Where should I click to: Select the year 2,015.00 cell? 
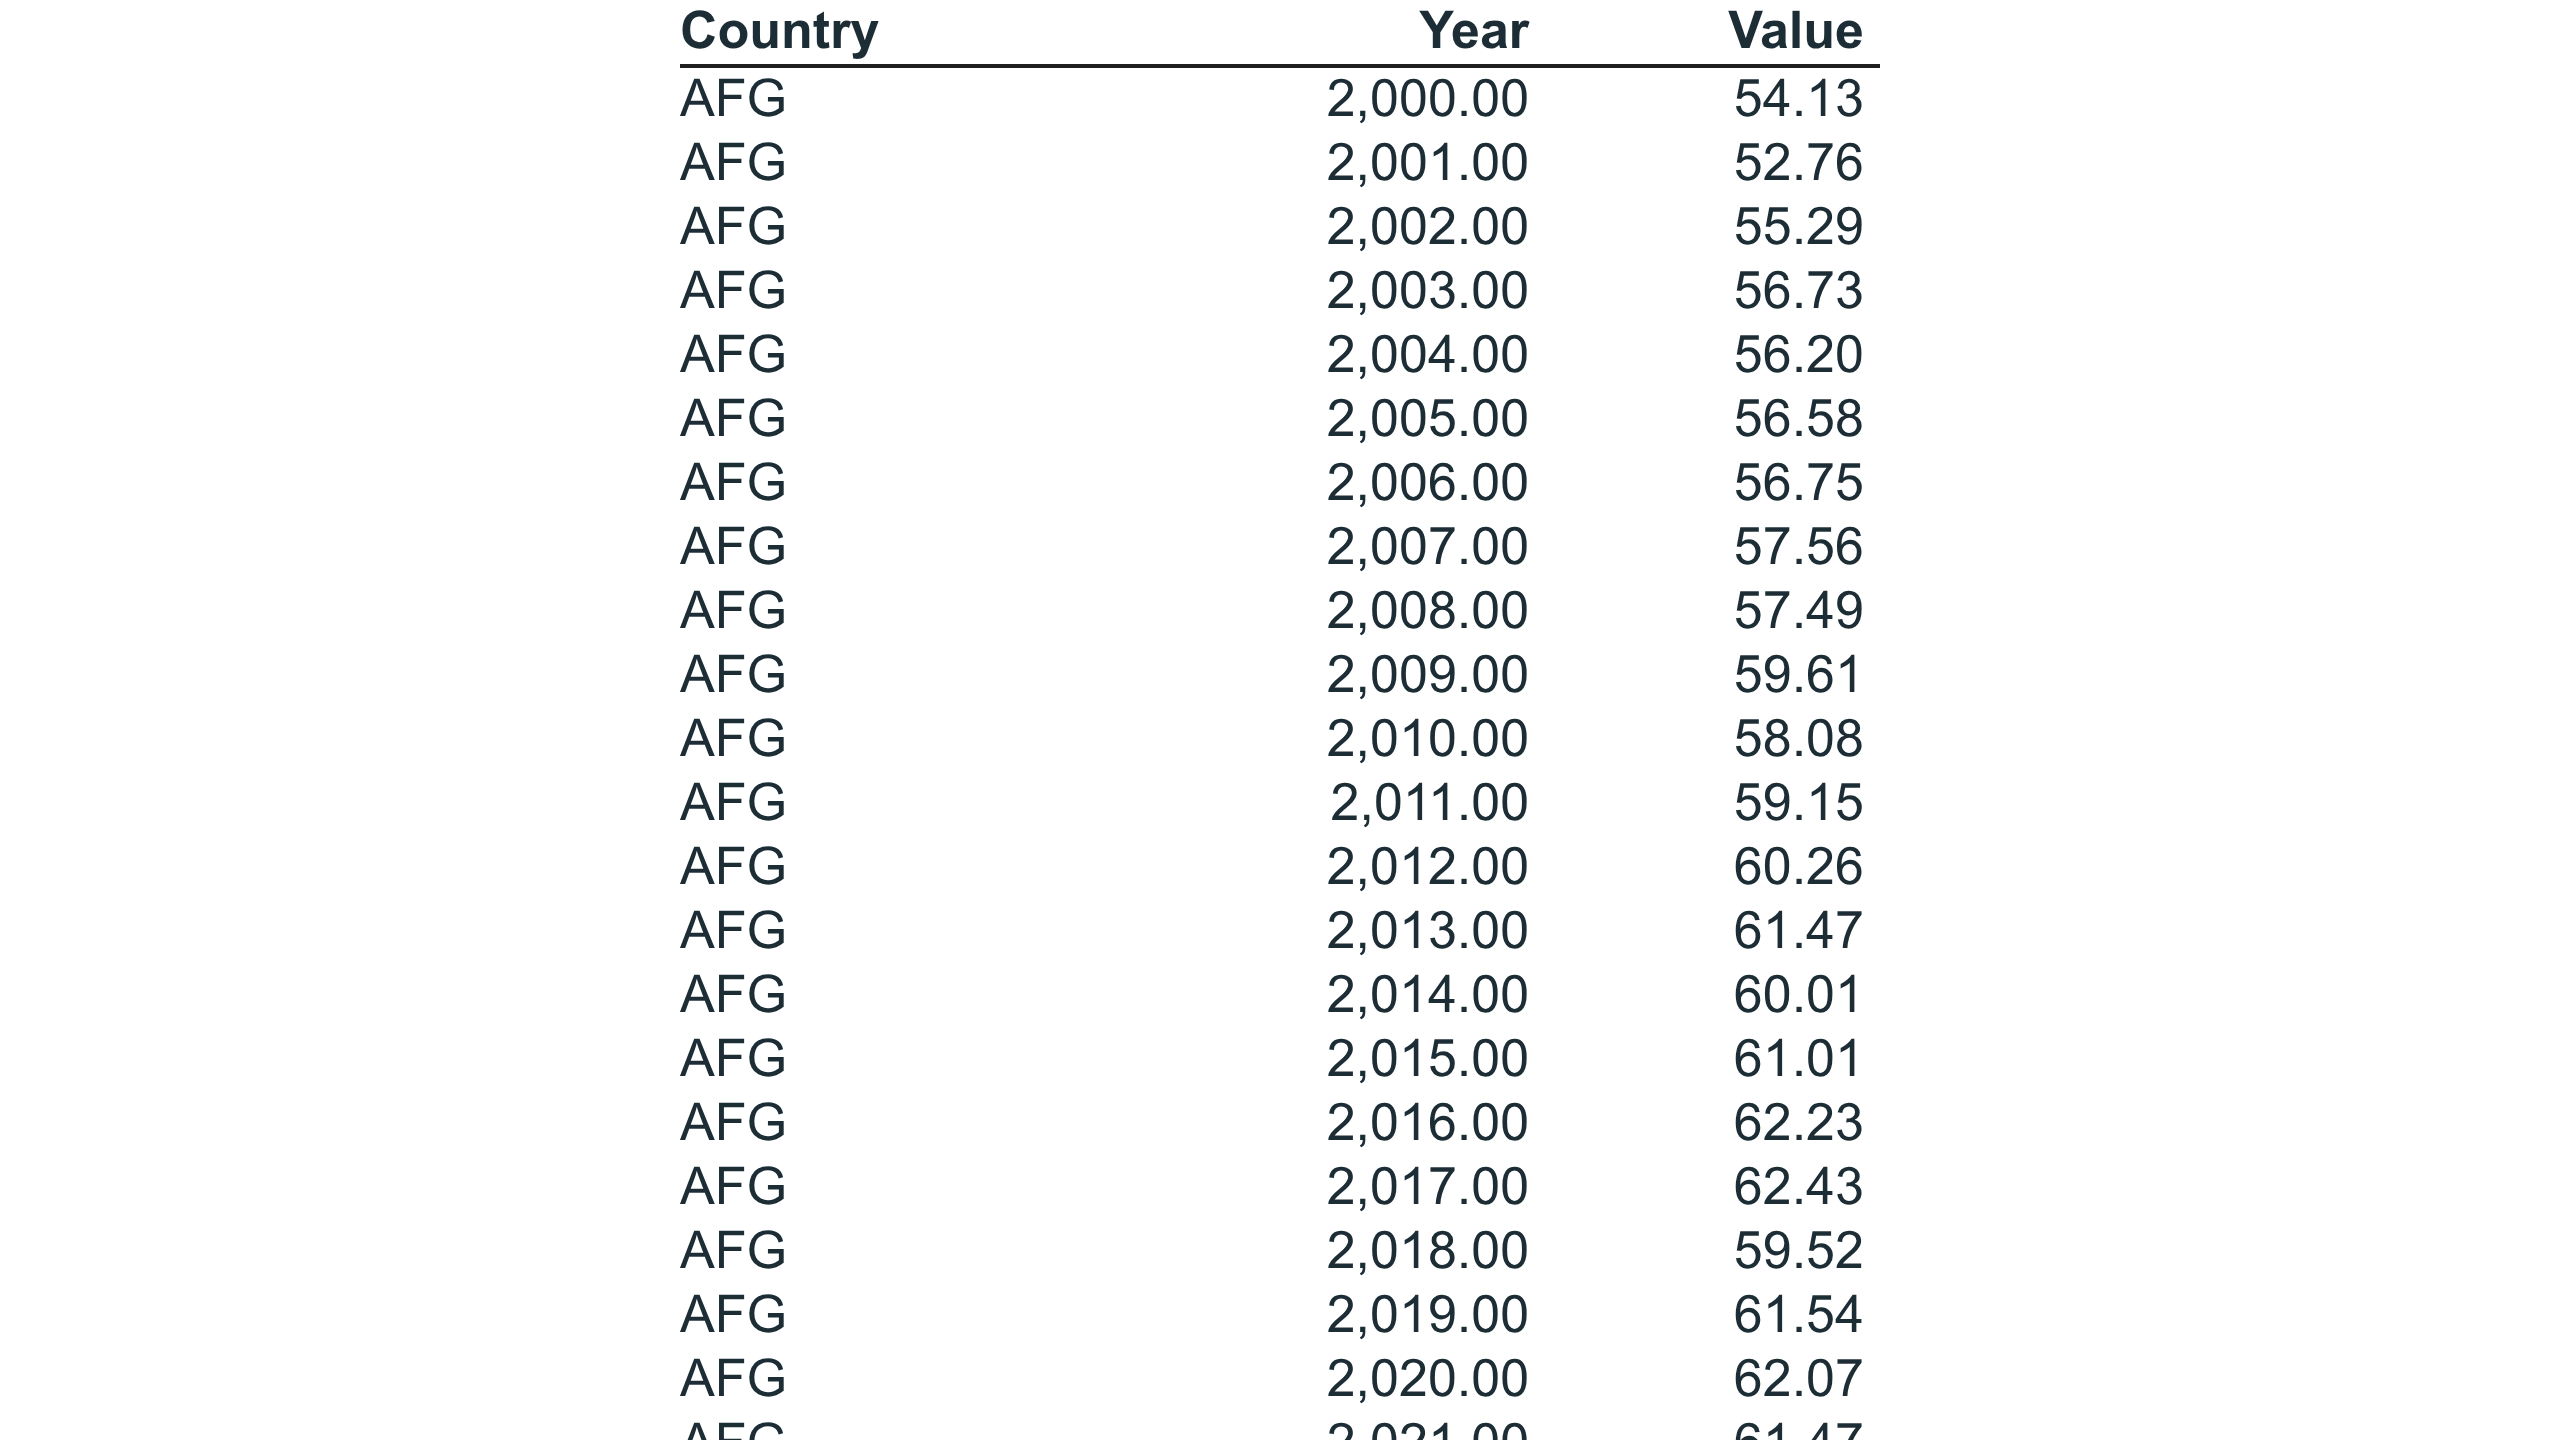tap(1427, 1059)
